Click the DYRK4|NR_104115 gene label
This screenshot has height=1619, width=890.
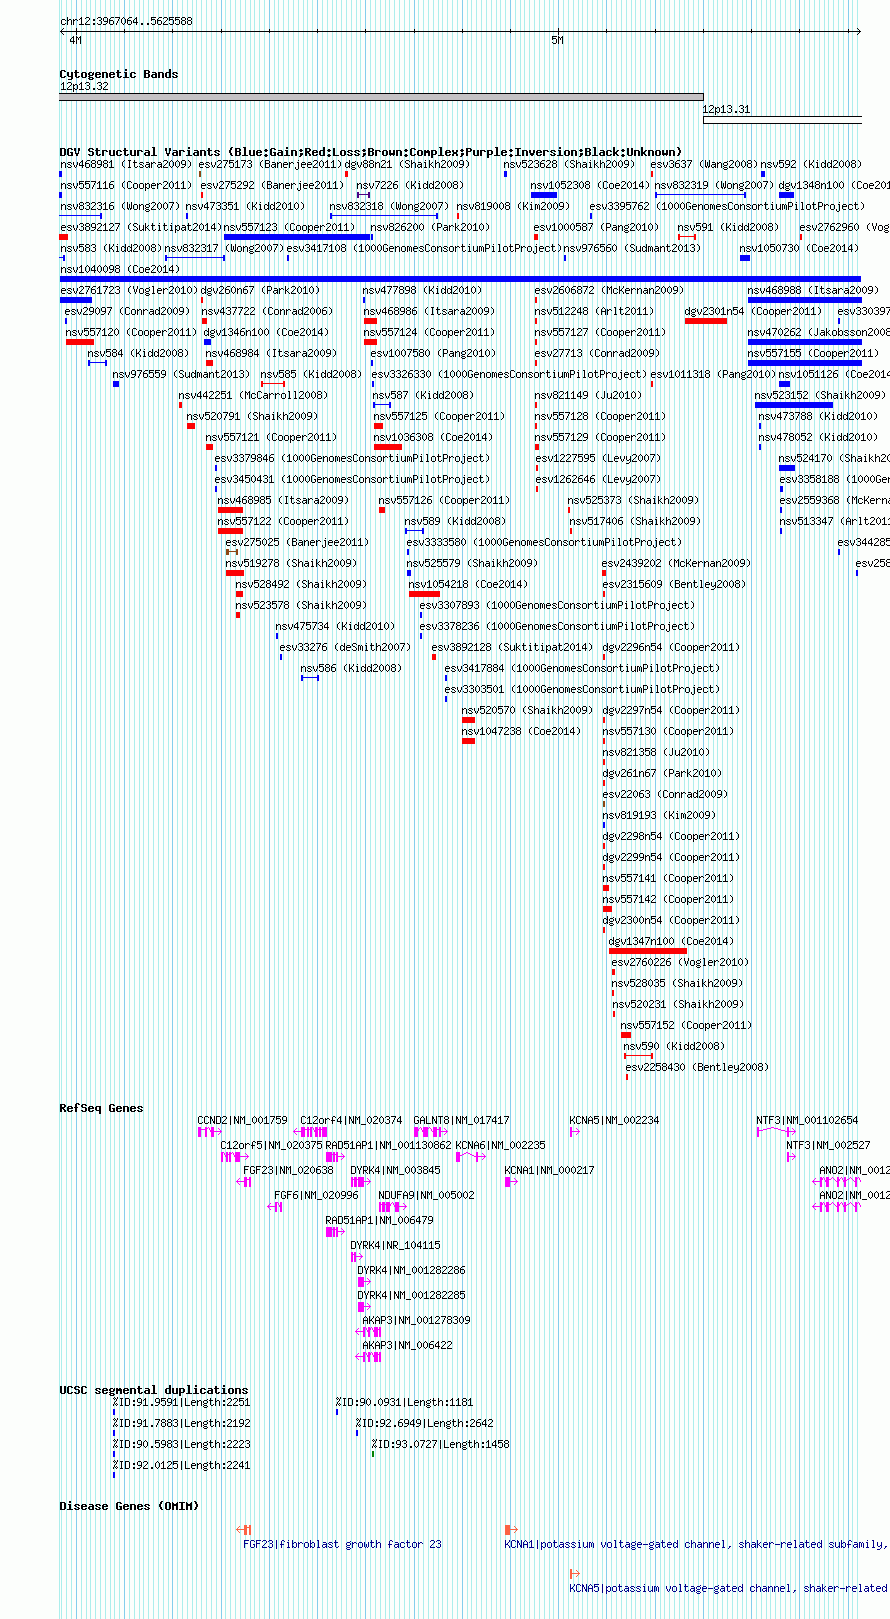pyautogui.click(x=395, y=1245)
